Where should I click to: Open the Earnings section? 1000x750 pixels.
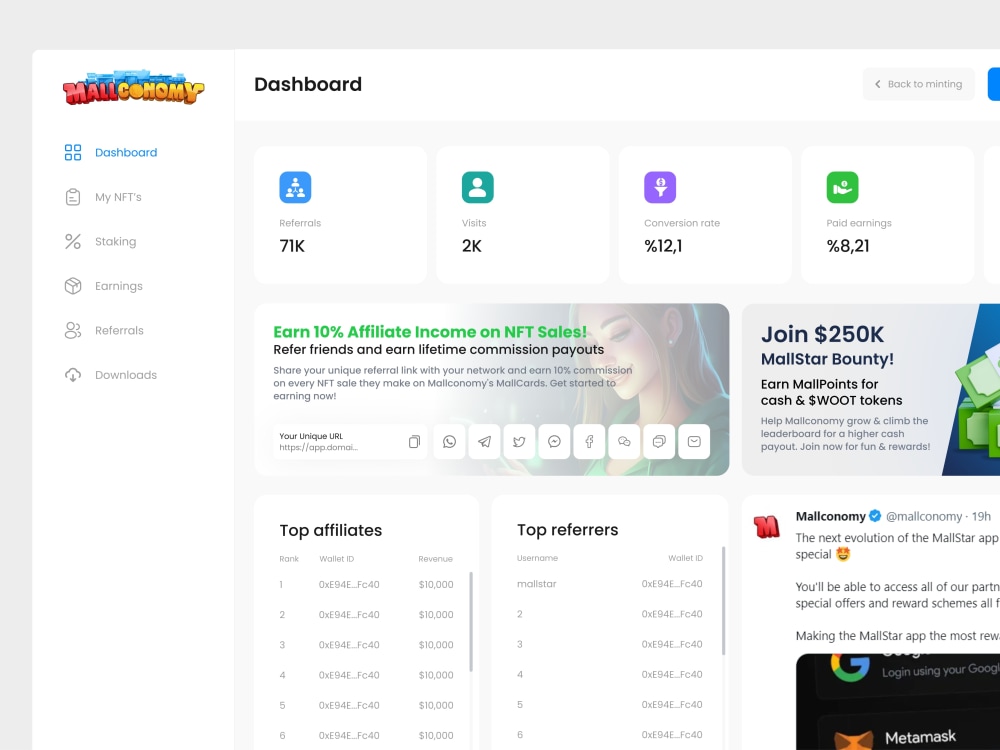coord(103,286)
